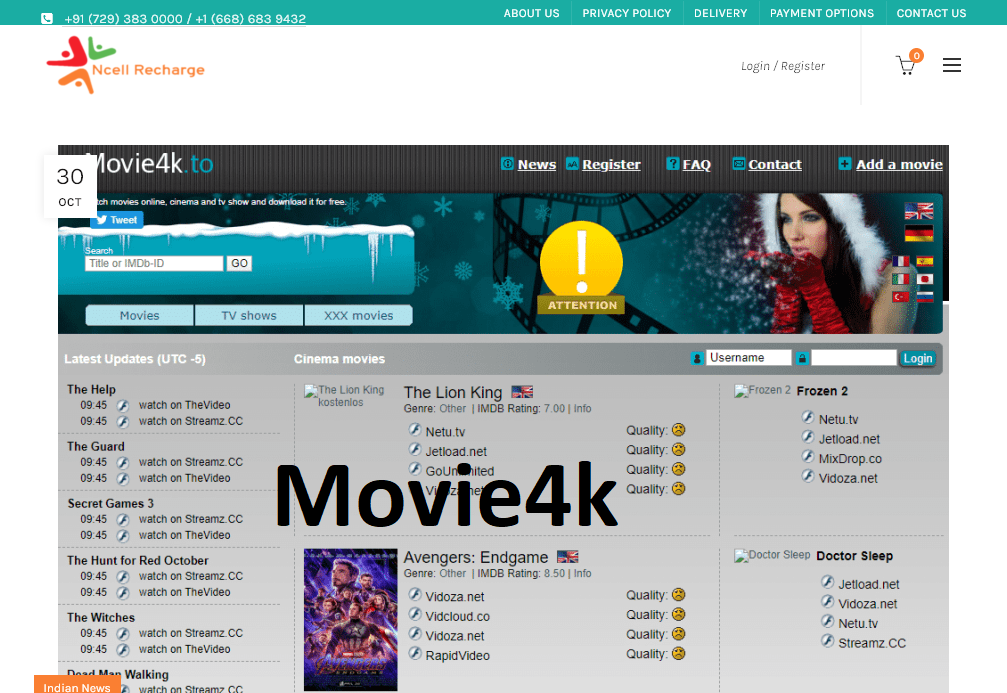1007x693 pixels.
Task: Open the About Us page
Action: pos(531,13)
